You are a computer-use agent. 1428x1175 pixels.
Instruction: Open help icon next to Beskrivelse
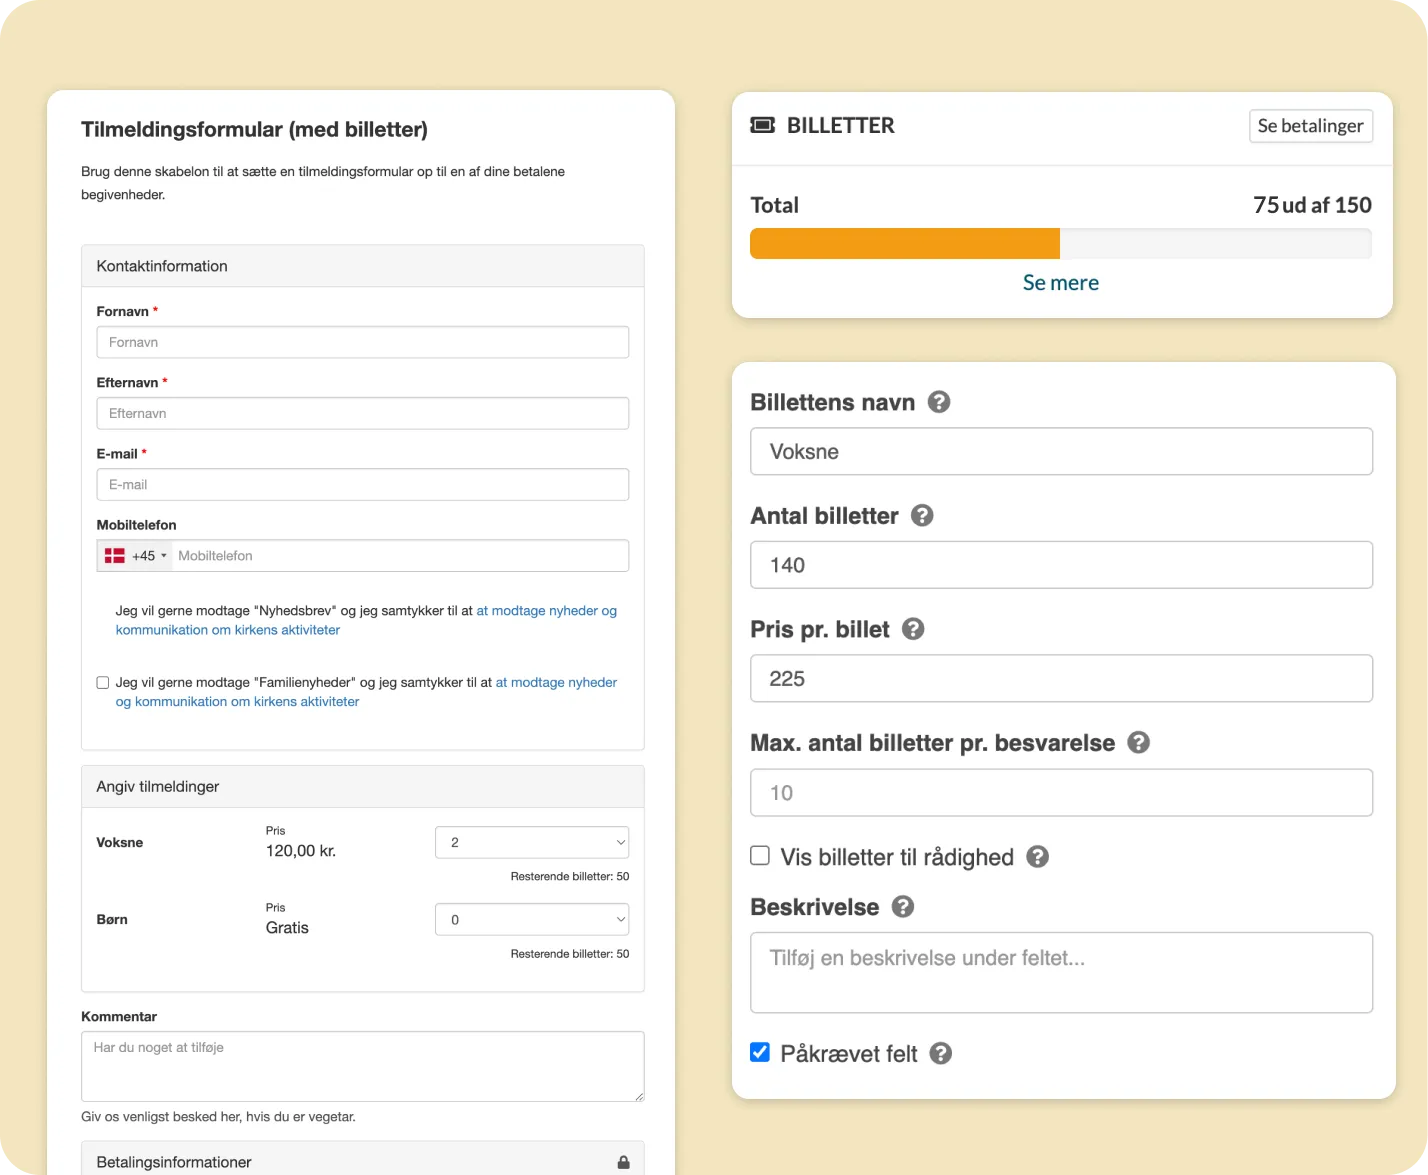[903, 906]
